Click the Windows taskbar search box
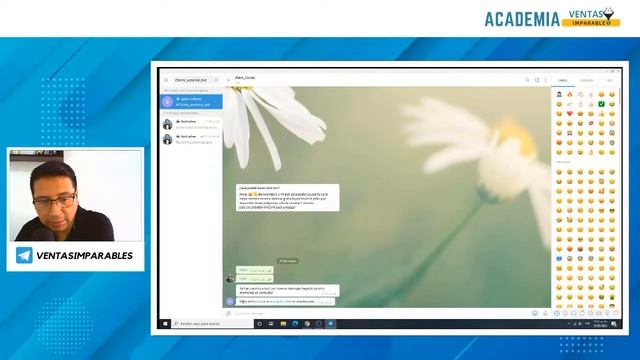The height and width of the screenshot is (360, 640). [212, 324]
